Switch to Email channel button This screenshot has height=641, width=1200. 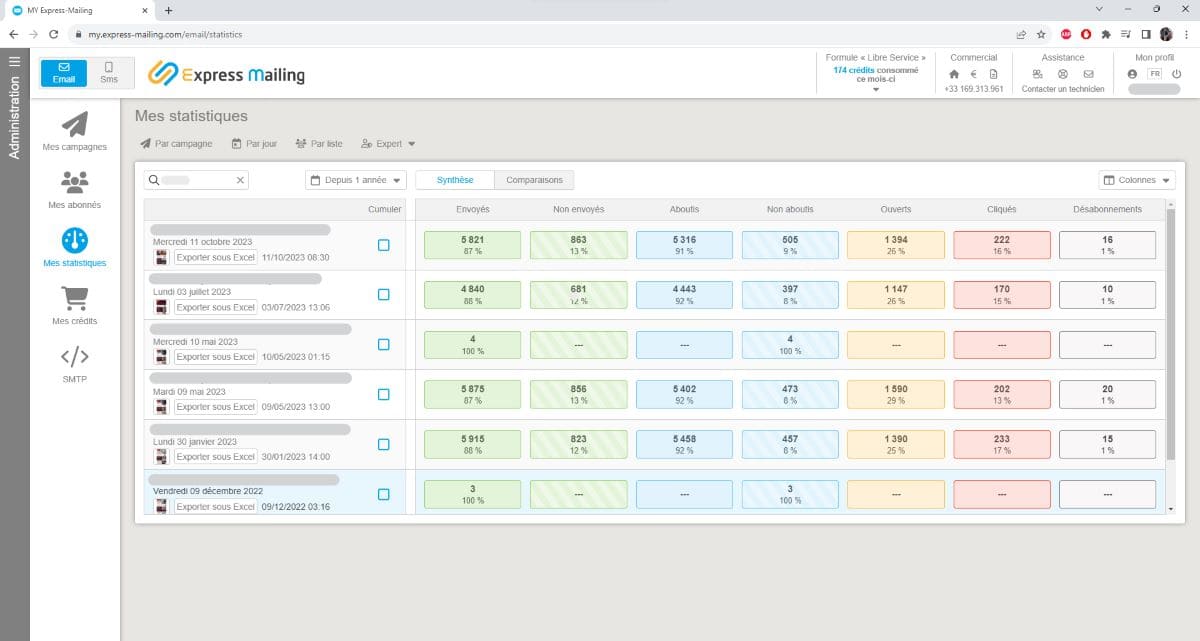64,72
